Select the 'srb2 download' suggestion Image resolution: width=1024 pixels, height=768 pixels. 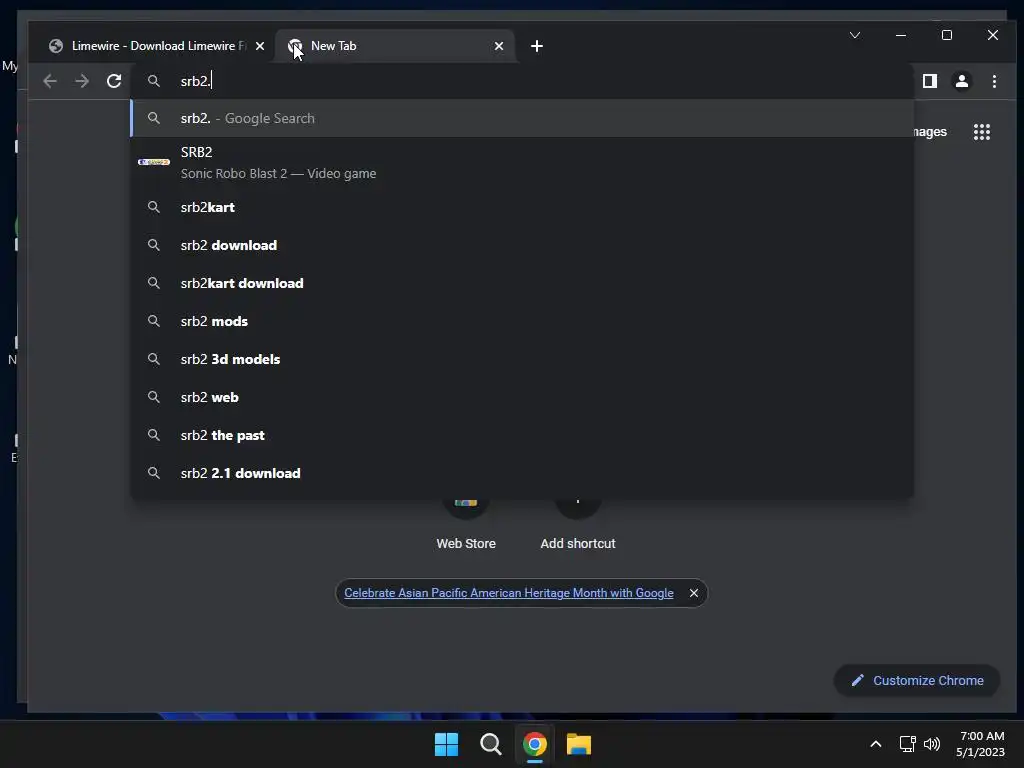coord(522,245)
